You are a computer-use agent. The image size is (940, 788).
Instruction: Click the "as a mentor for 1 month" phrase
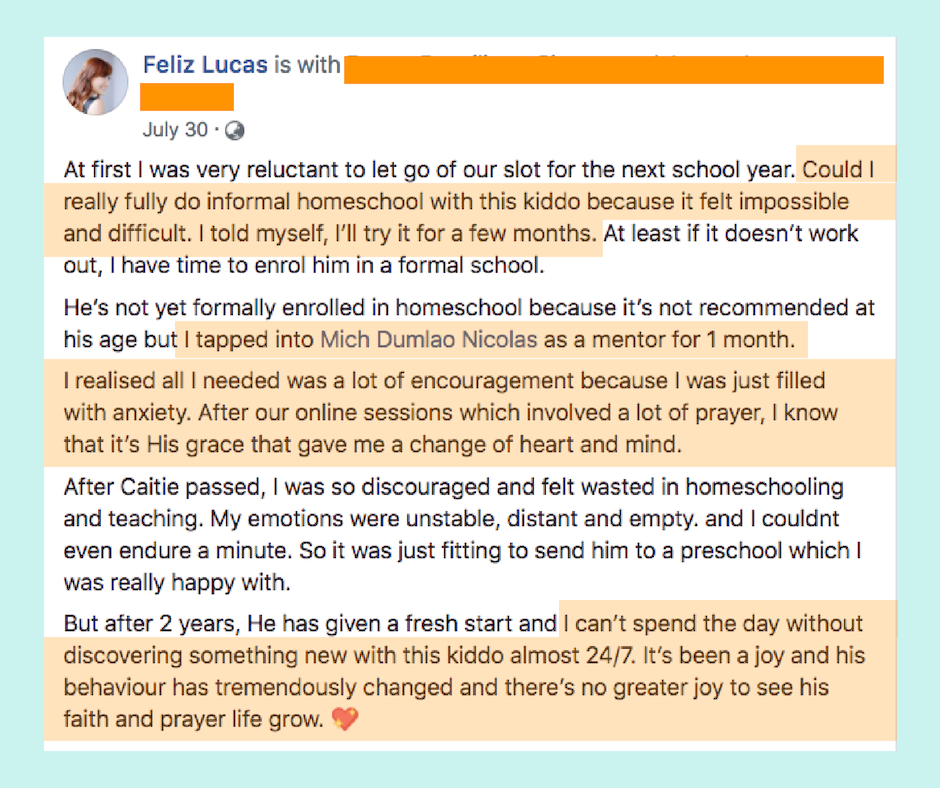pos(669,339)
